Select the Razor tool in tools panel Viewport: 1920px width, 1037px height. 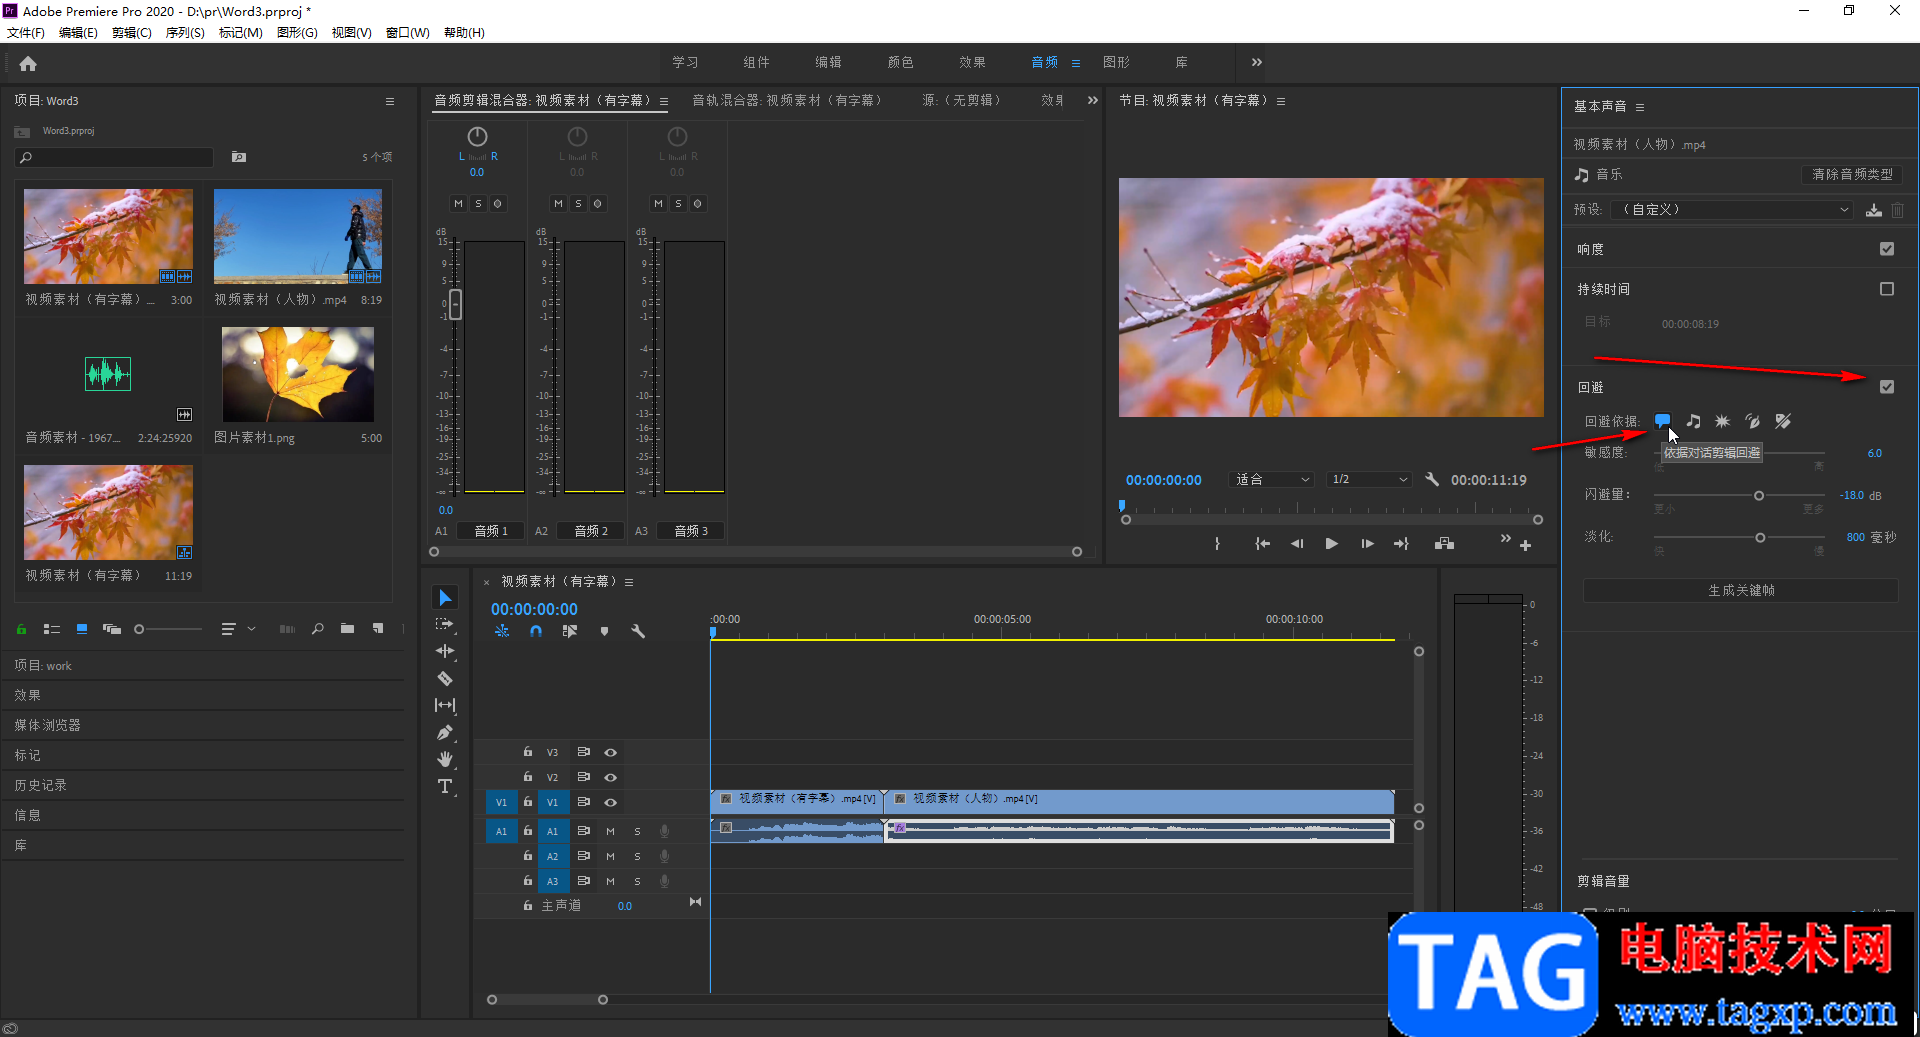[x=445, y=678]
